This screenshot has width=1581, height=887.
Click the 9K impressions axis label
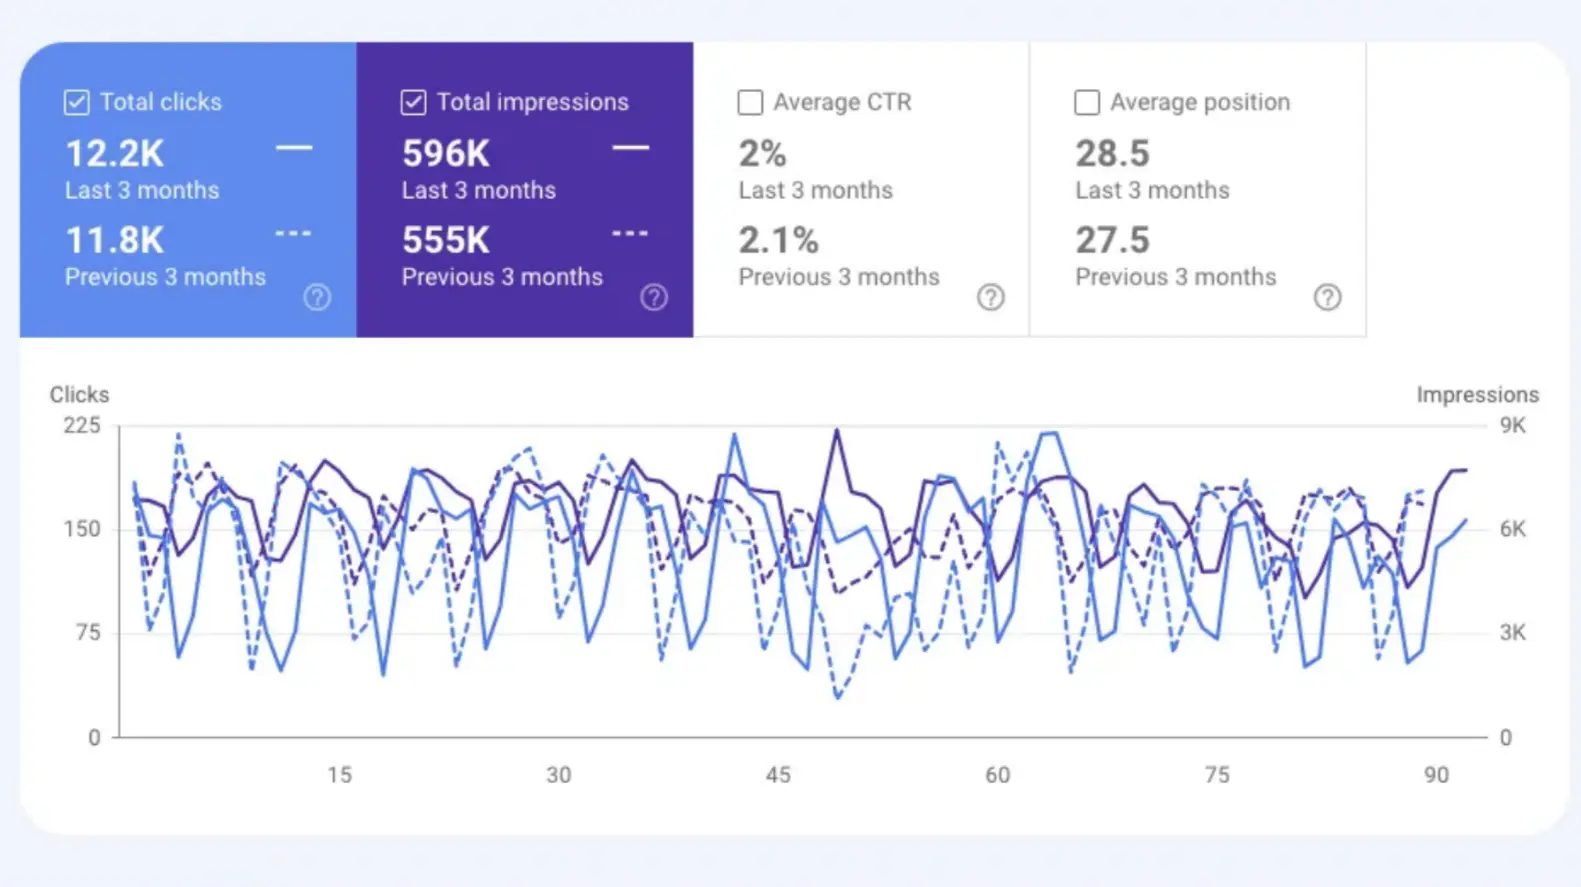[1513, 426]
